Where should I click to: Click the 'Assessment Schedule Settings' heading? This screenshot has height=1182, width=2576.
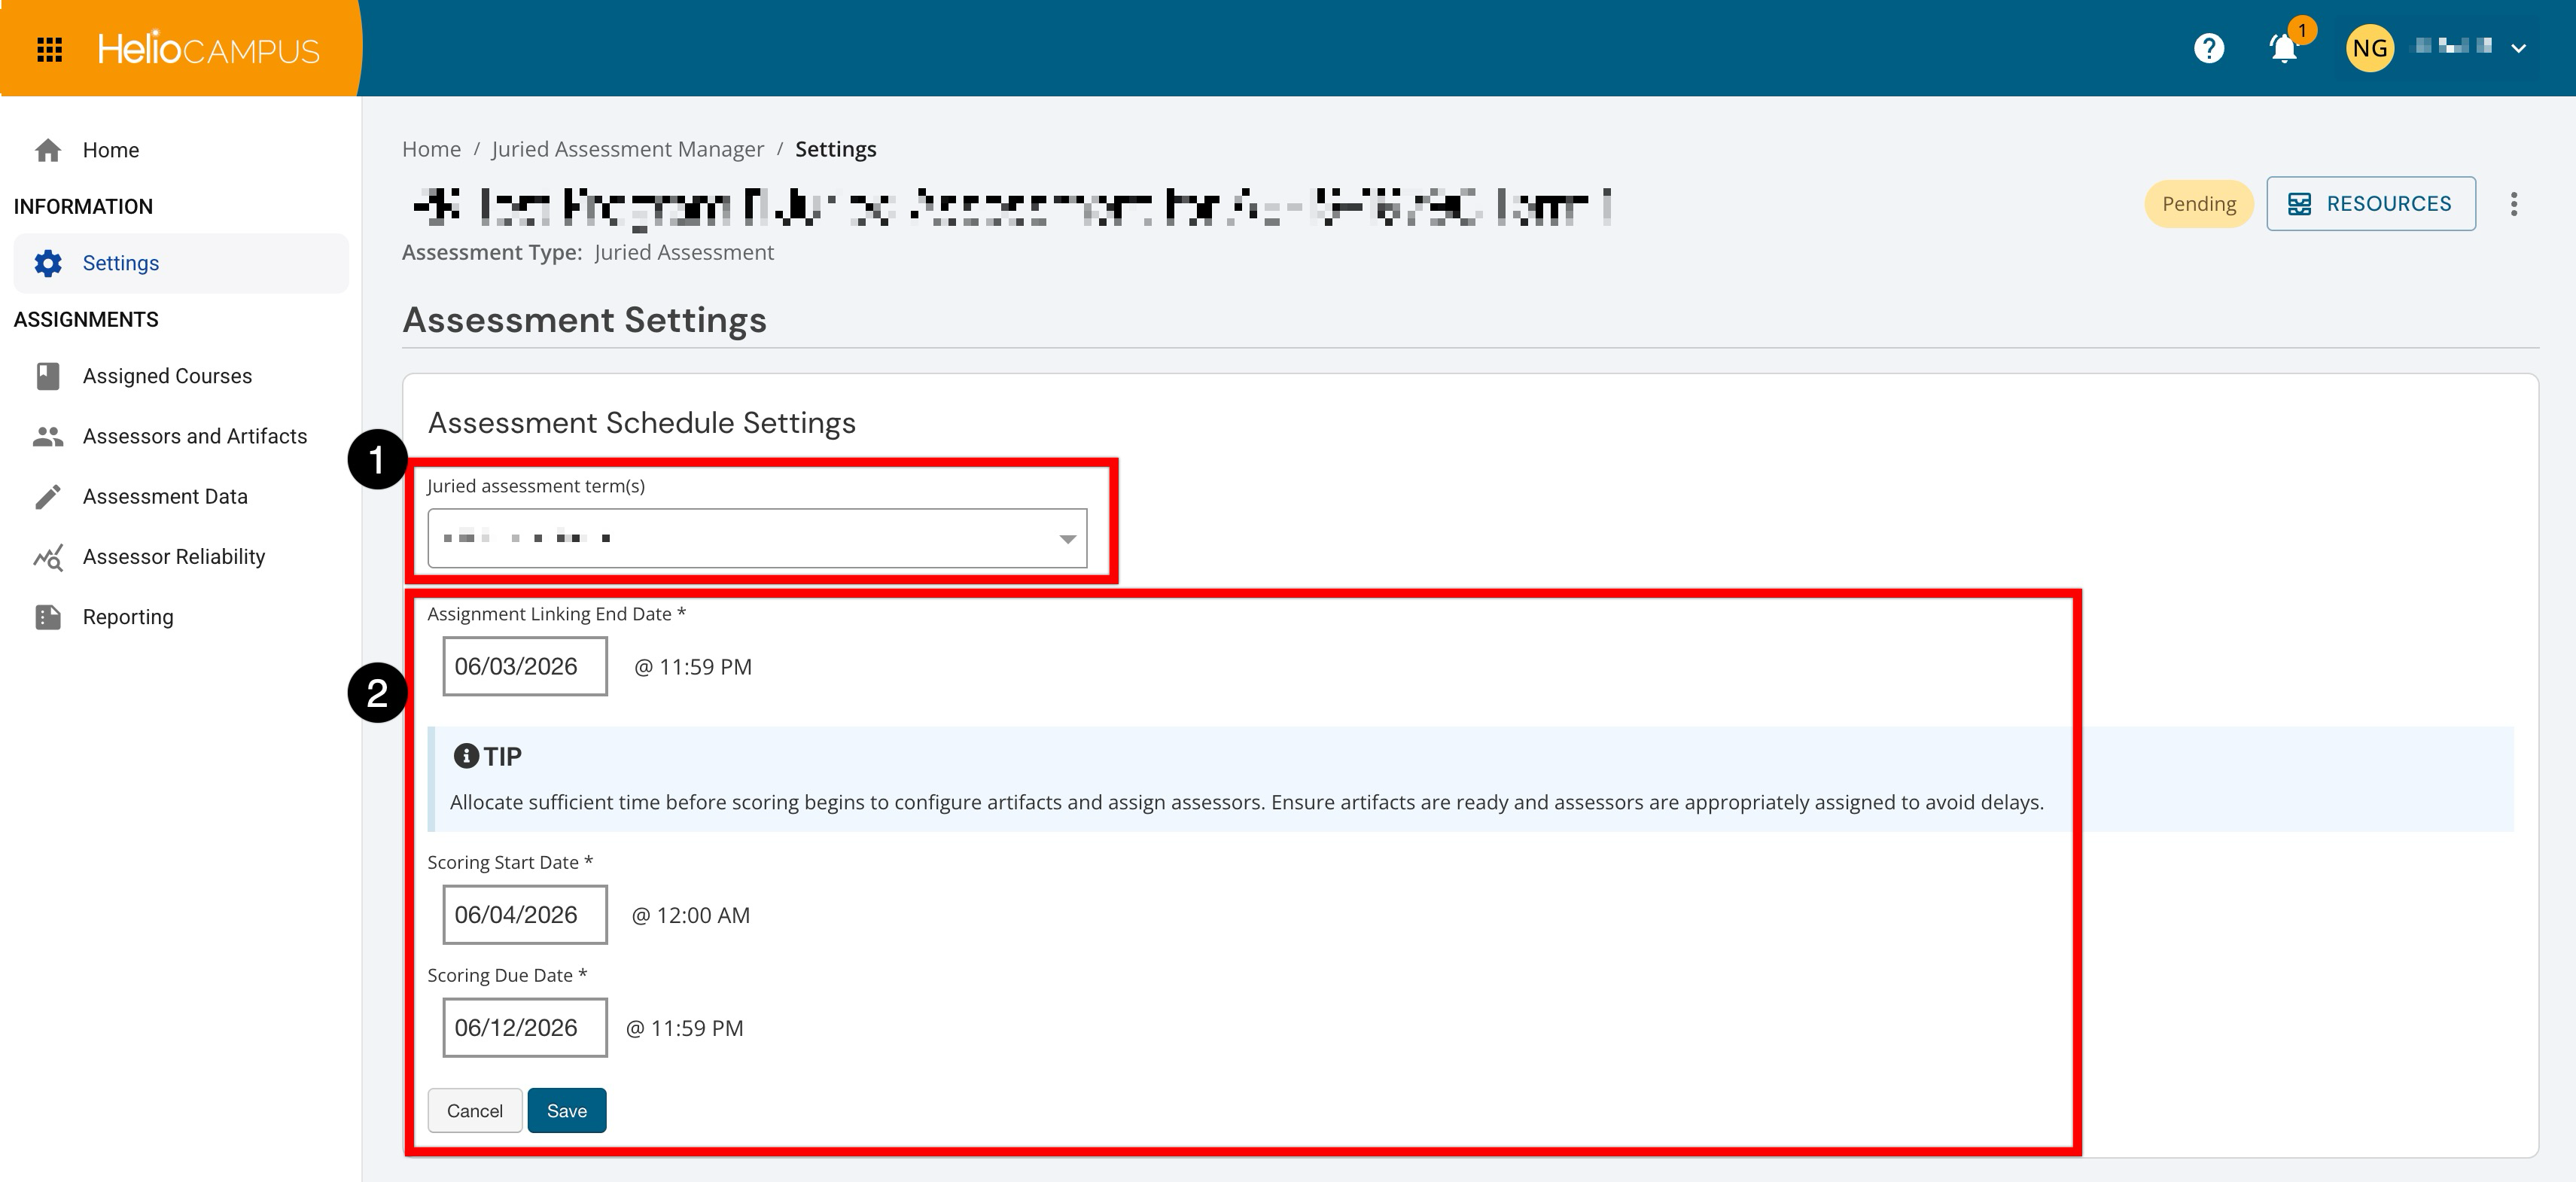(642, 423)
